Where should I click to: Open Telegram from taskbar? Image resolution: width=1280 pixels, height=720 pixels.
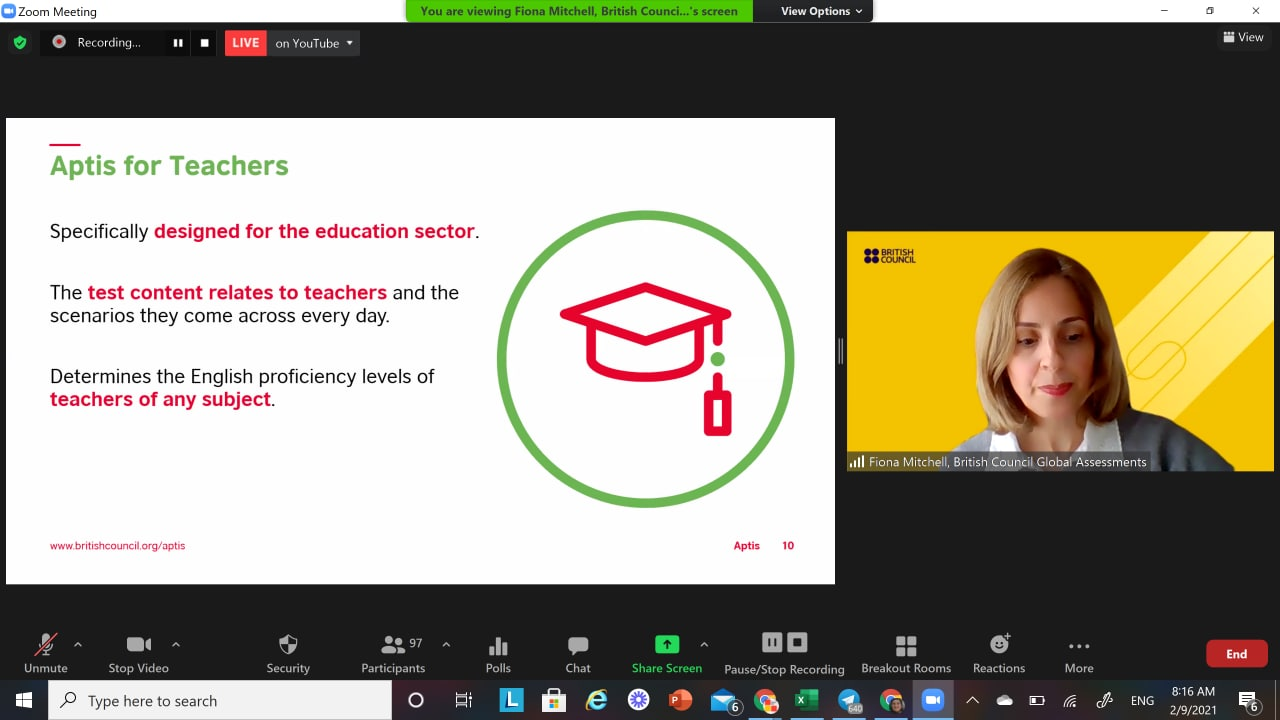point(849,701)
